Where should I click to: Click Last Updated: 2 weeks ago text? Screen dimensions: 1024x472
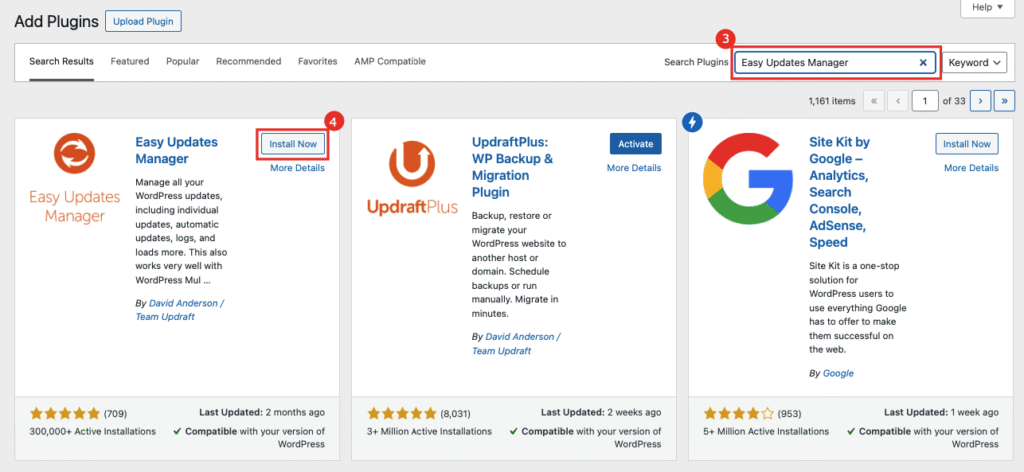(601, 413)
